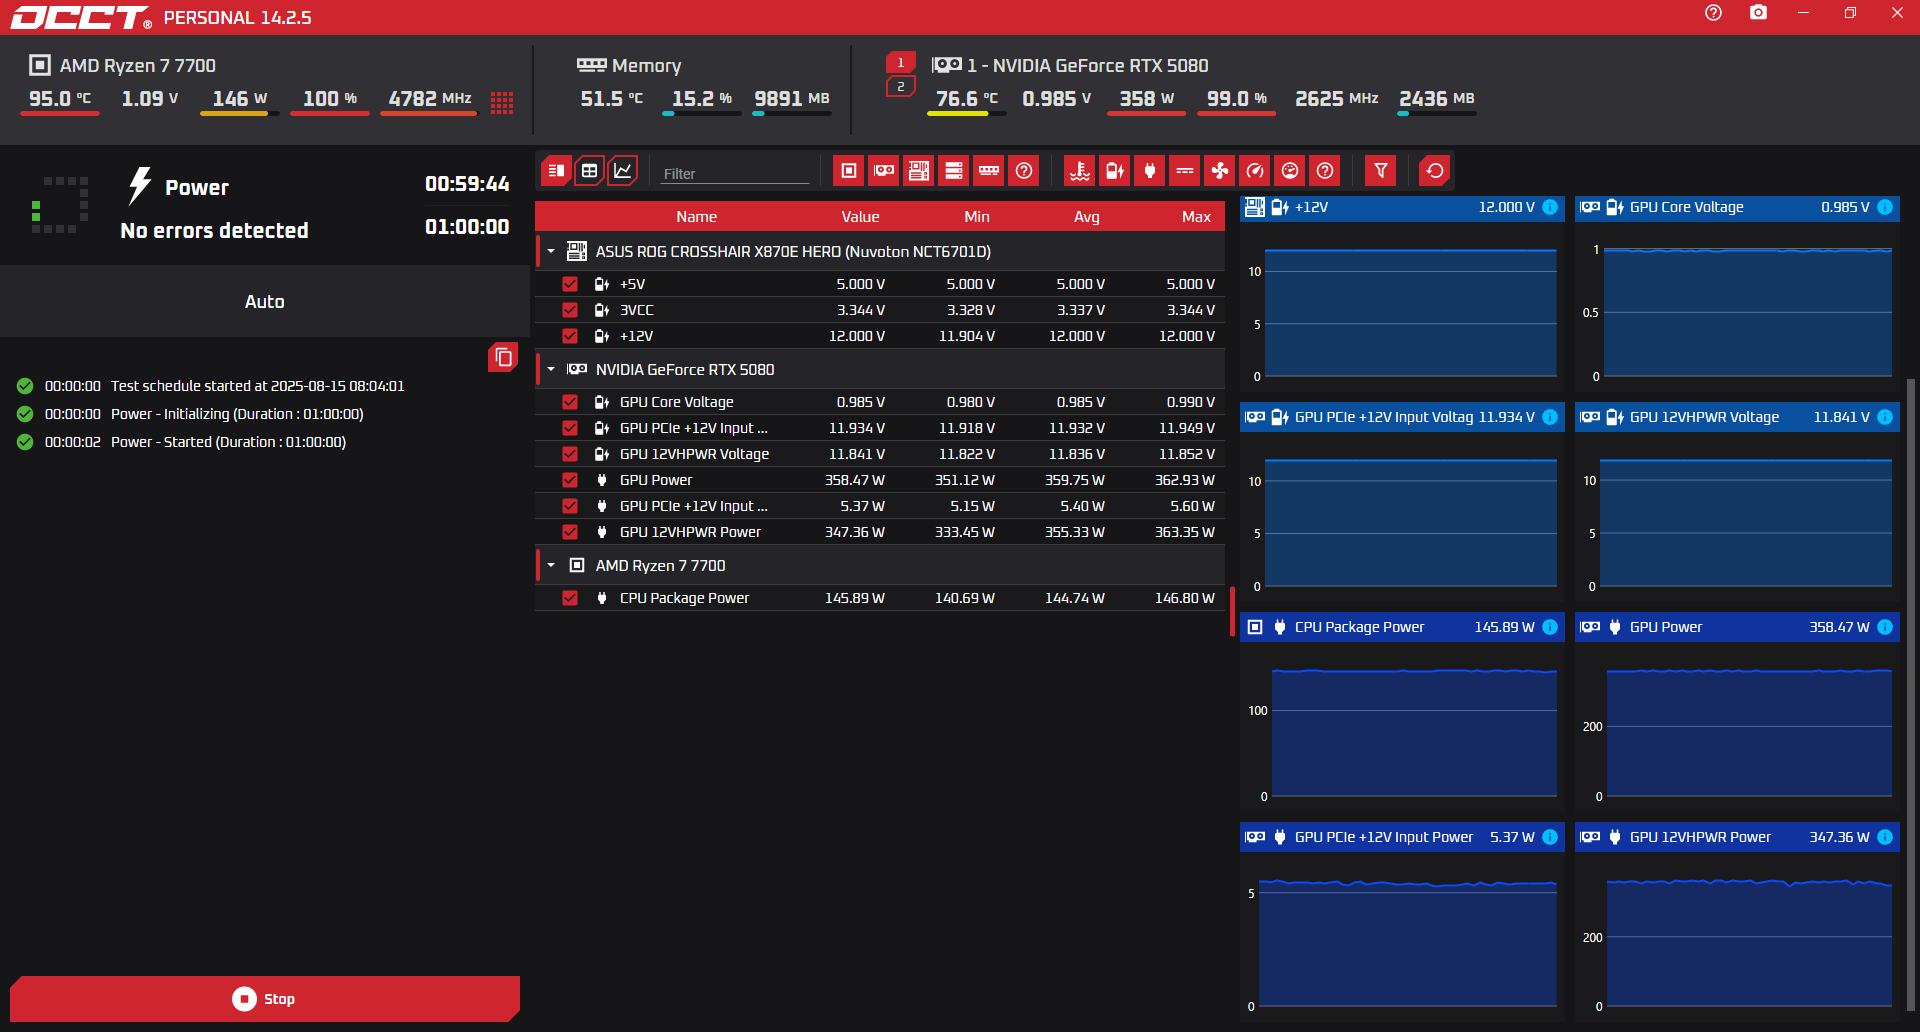
Task: Reset min/max values with the refresh icon
Action: pyautogui.click(x=1435, y=171)
